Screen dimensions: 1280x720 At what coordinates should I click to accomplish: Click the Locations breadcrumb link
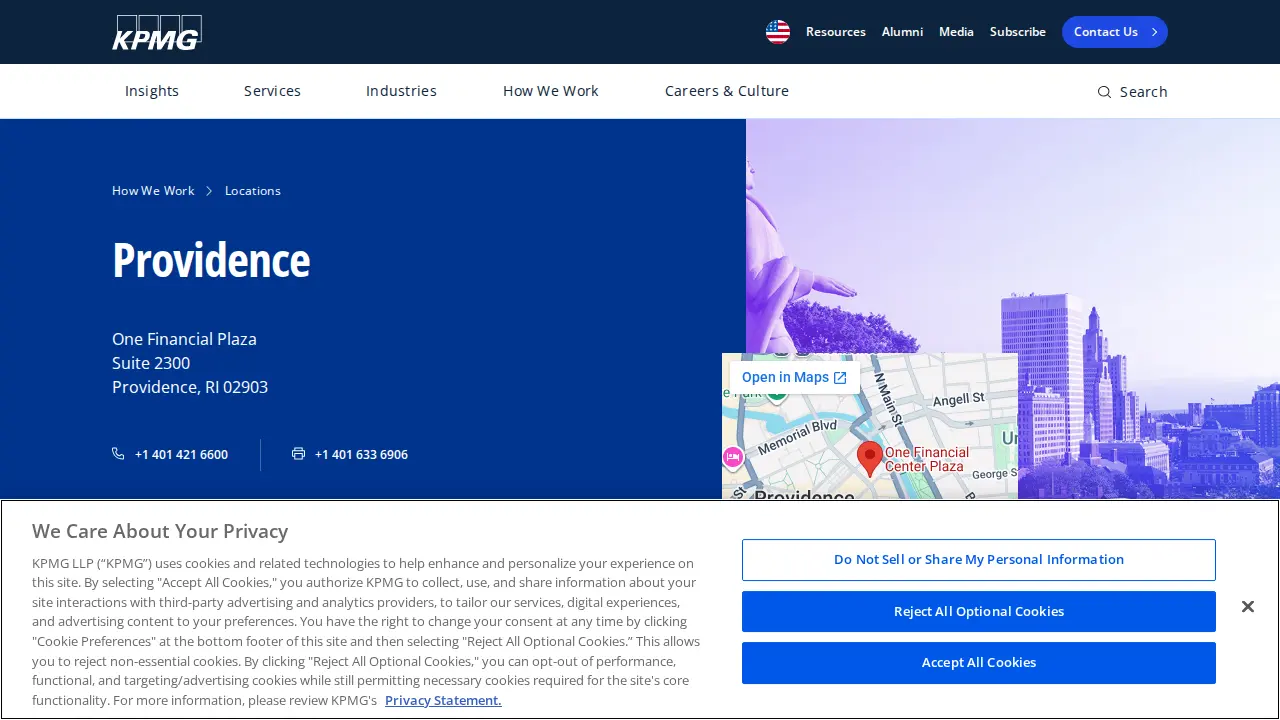pyautogui.click(x=253, y=191)
